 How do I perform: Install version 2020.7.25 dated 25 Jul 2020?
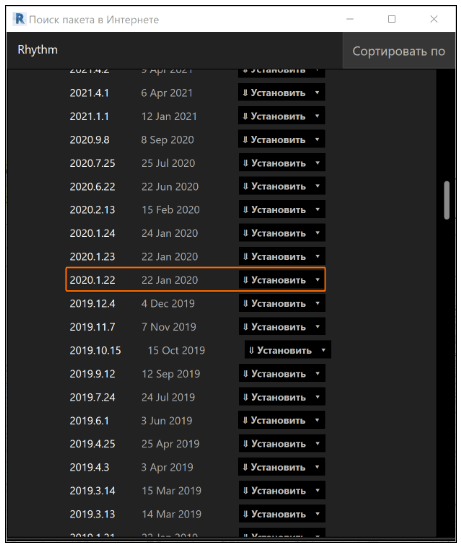tap(274, 163)
